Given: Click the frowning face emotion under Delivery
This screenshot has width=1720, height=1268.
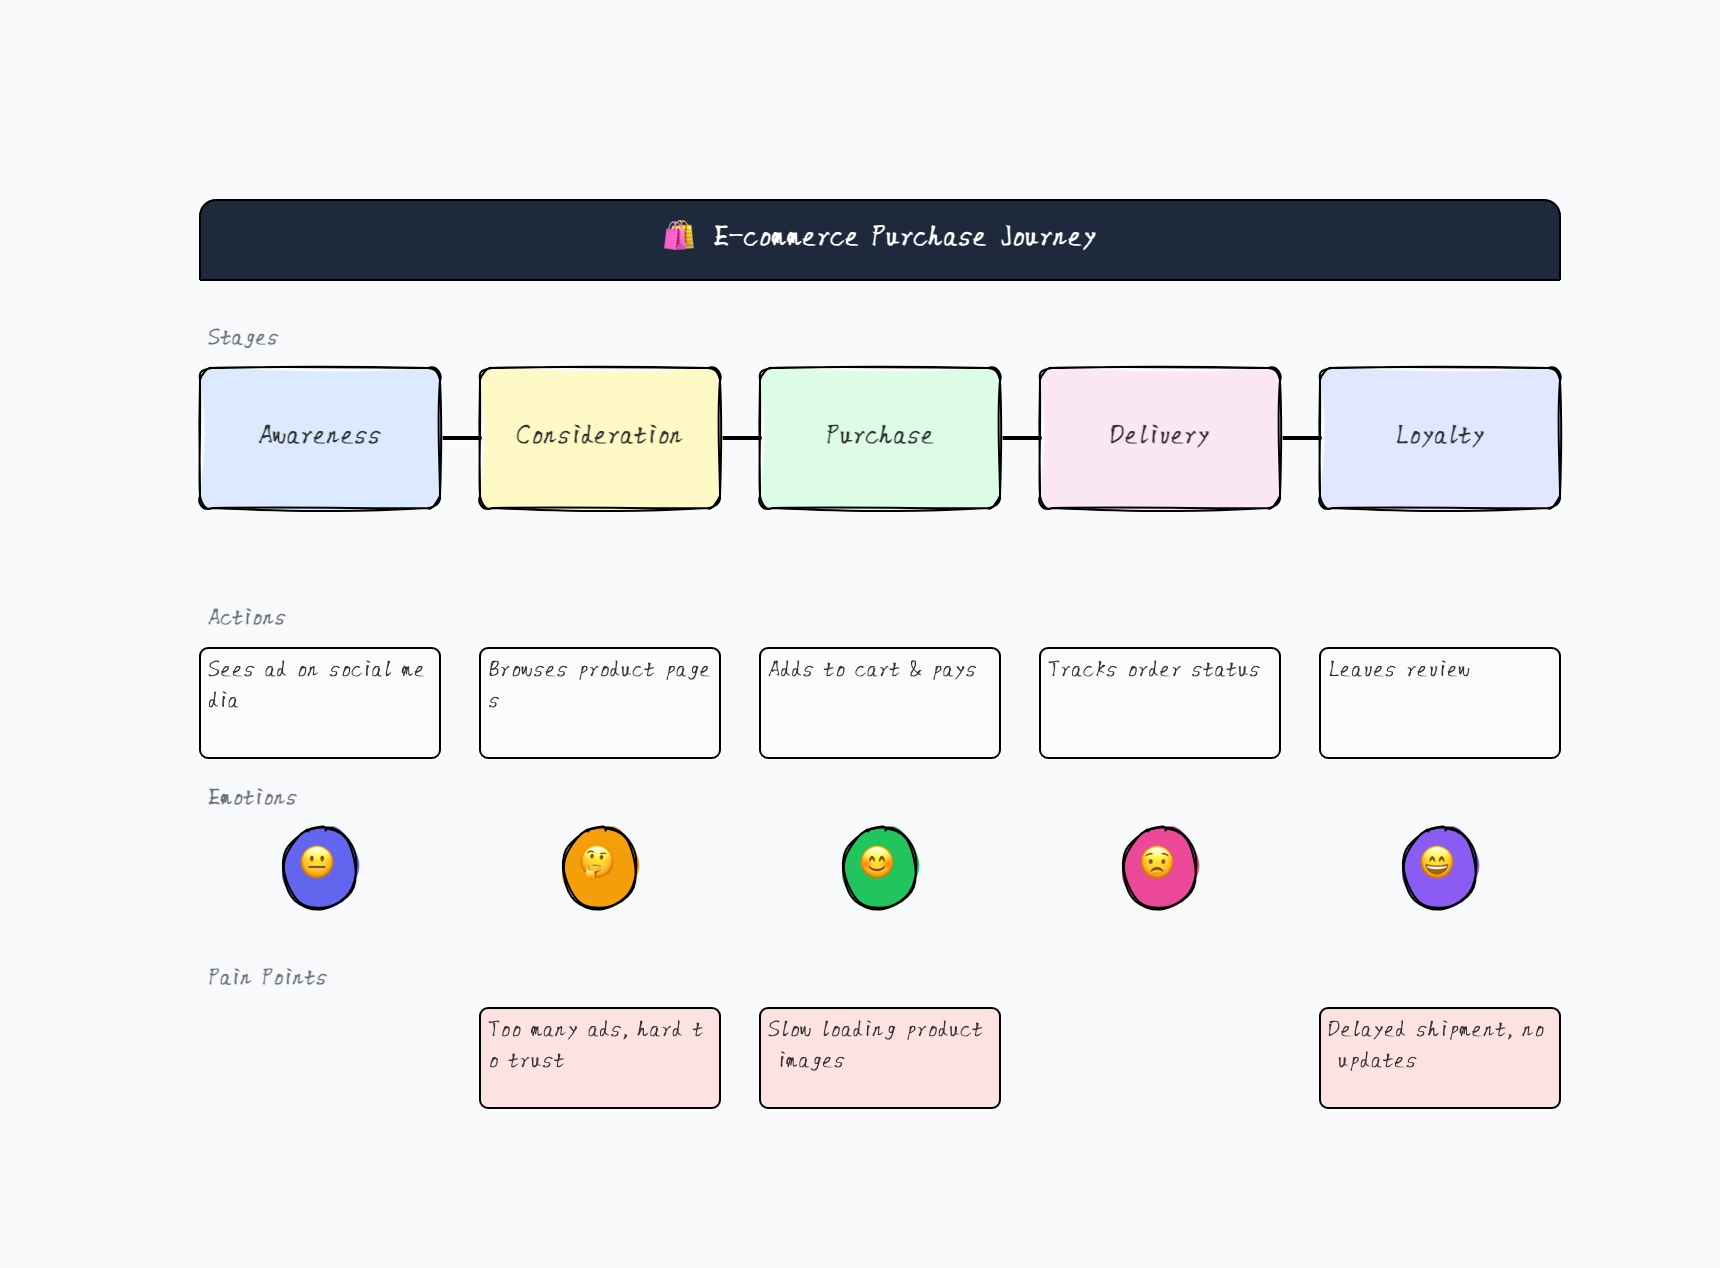Looking at the screenshot, I should pos(1159,867).
